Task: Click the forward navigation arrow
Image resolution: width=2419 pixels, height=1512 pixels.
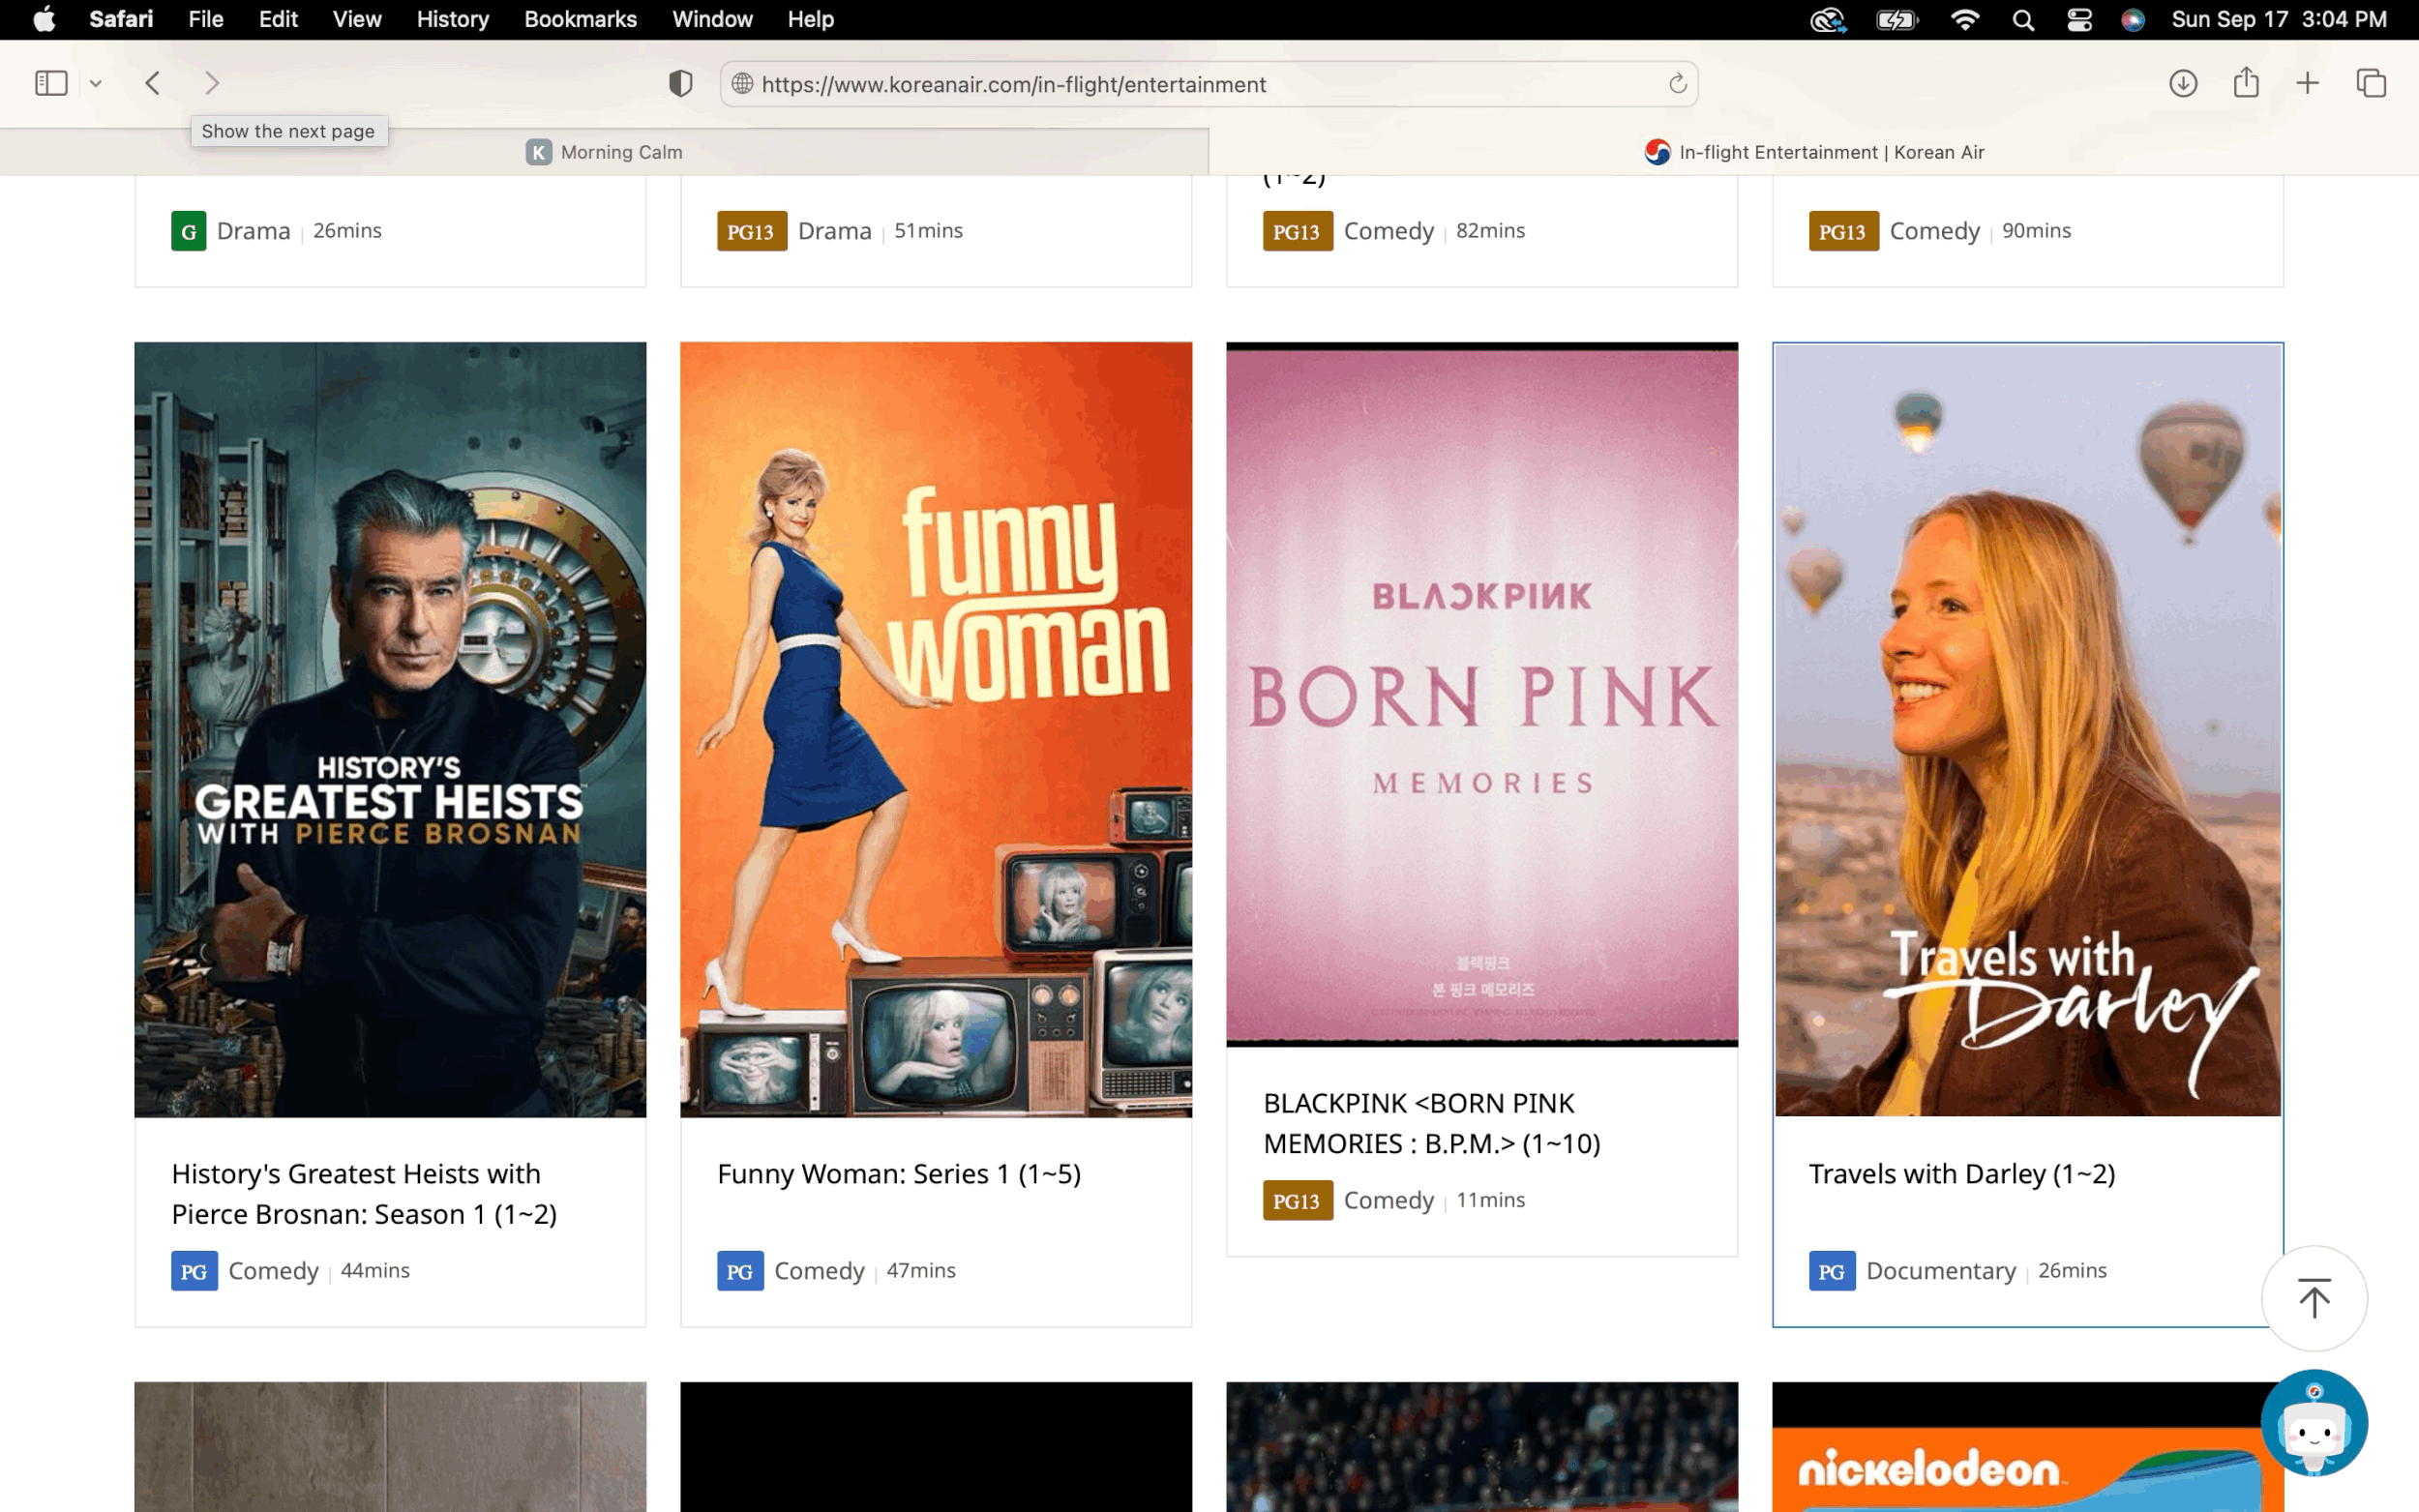Action: 211,83
